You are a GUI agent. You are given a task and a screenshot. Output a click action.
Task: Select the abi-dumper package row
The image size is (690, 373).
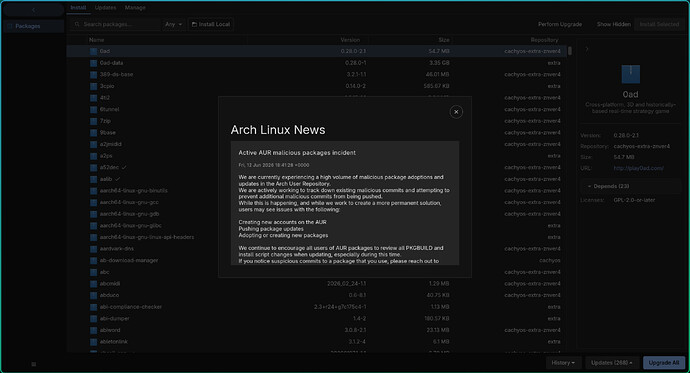pyautogui.click(x=316, y=318)
